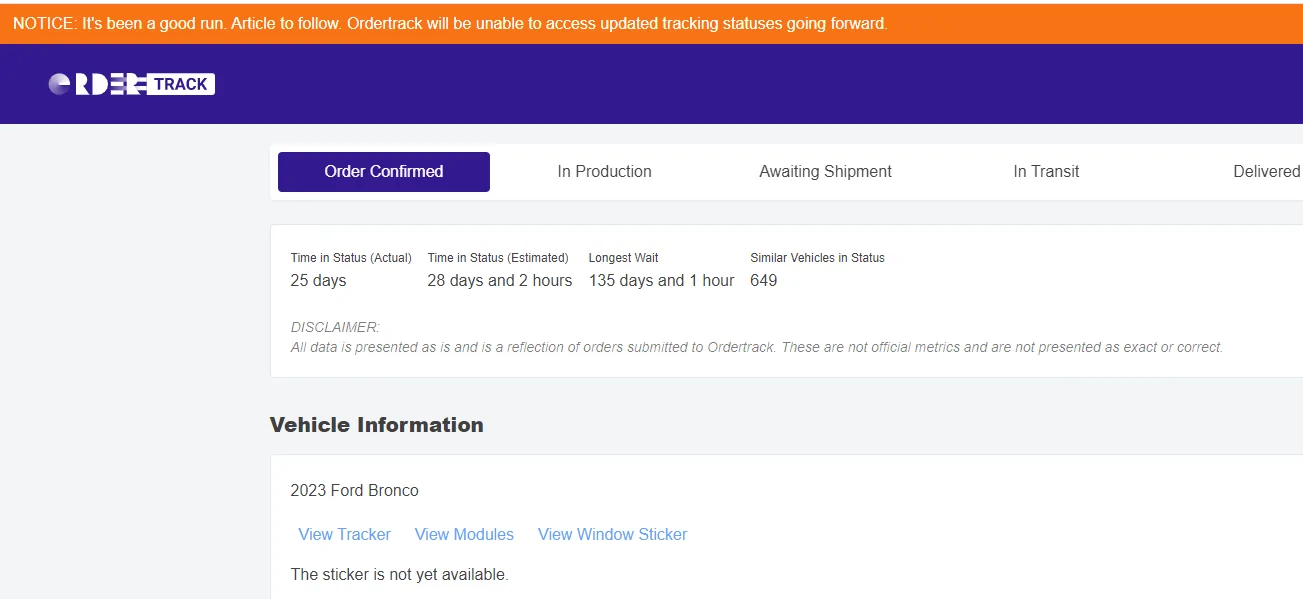Click the Longest Wait label

pos(623,258)
